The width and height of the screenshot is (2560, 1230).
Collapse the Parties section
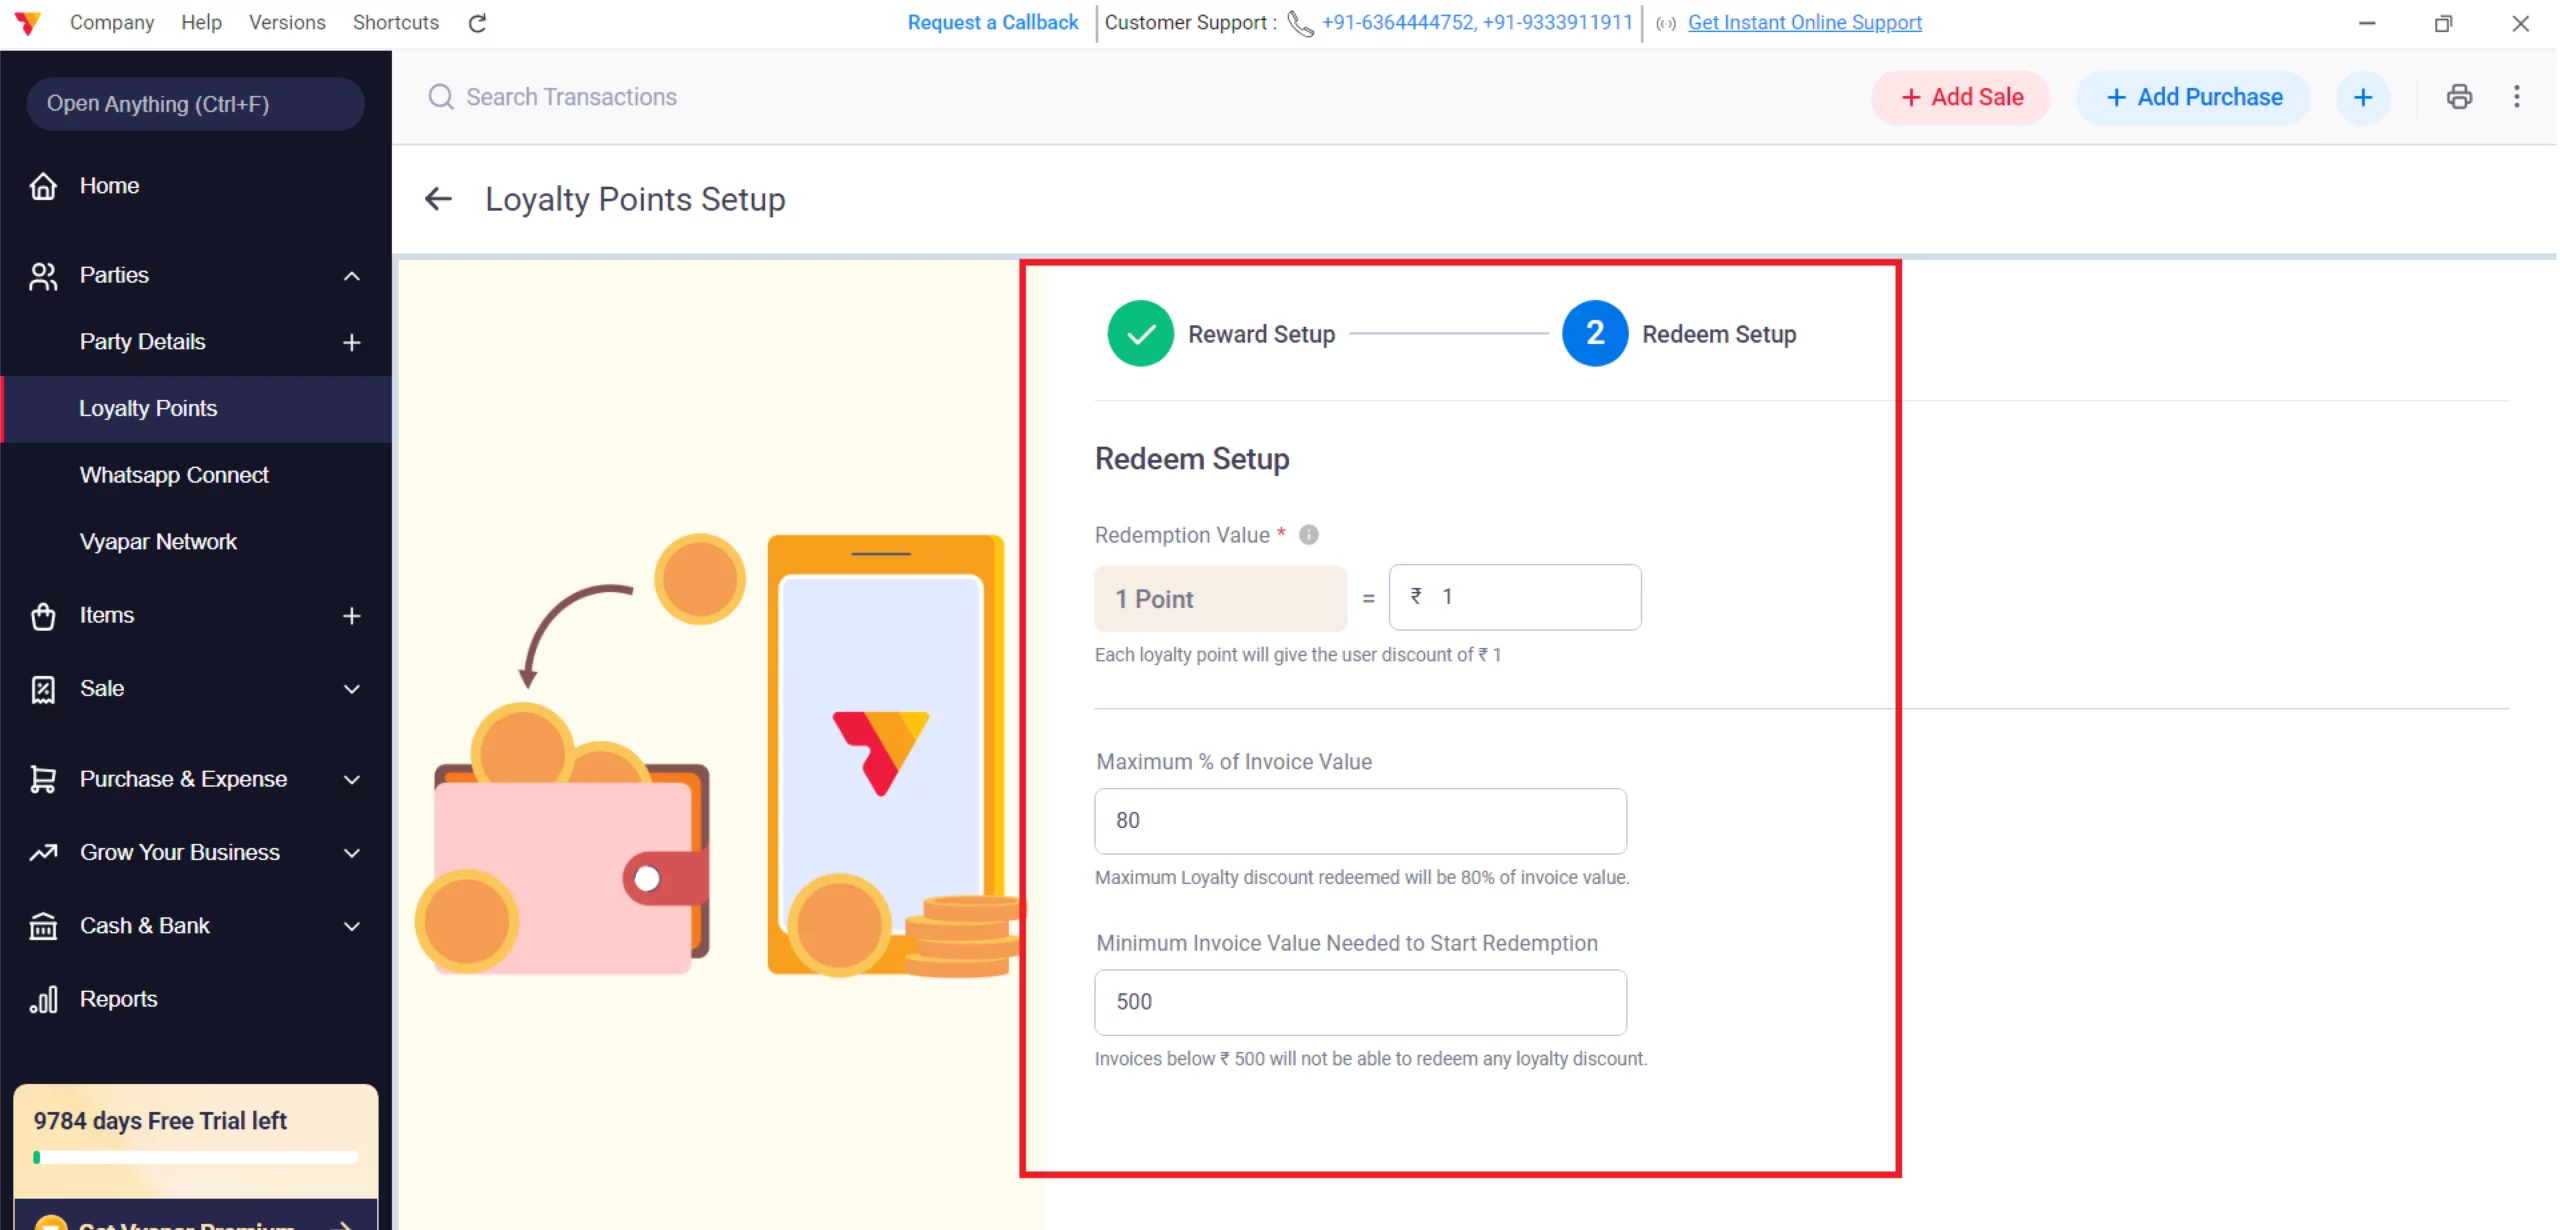coord(351,276)
